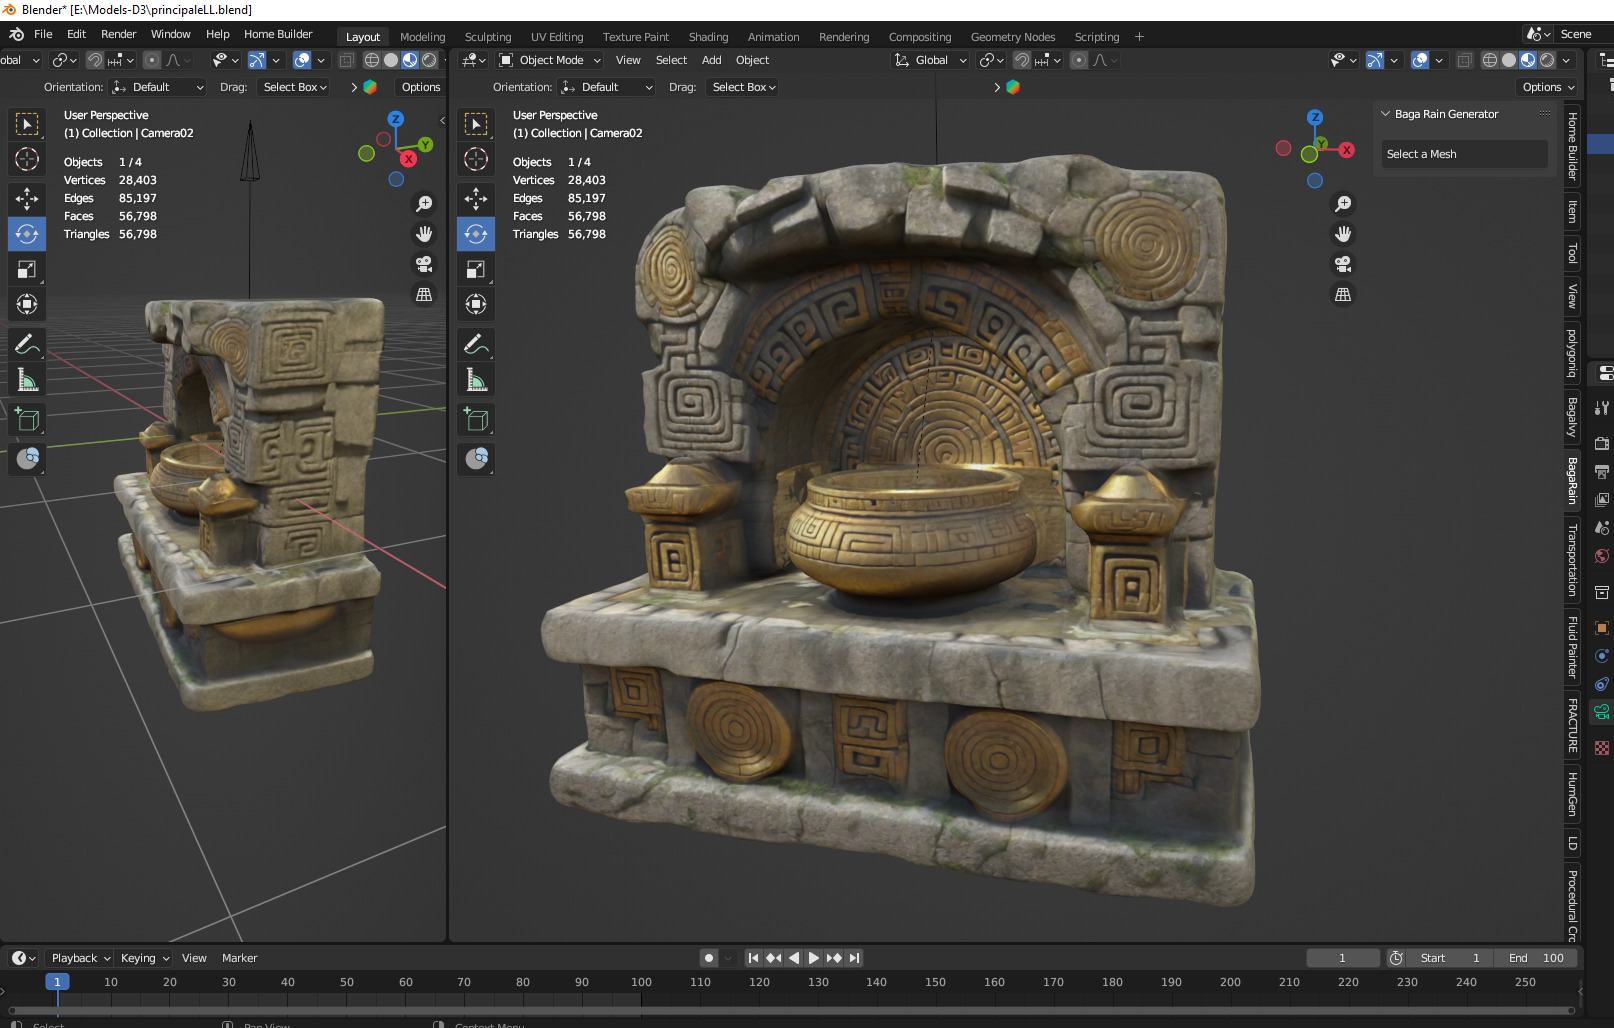Jump to the timeline start frame

753,958
